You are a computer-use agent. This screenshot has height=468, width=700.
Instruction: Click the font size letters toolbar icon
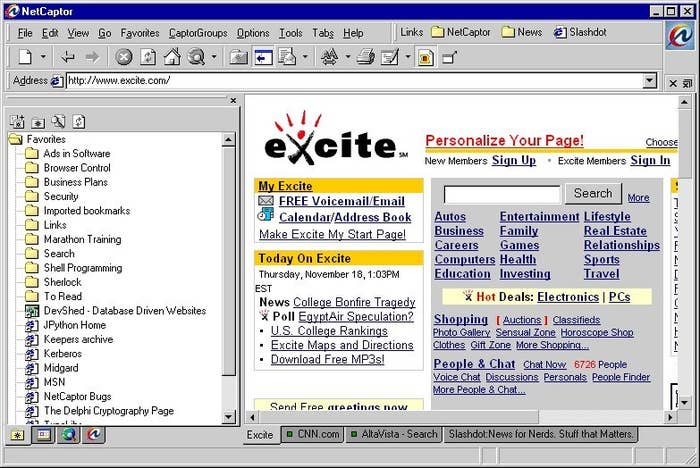329,57
